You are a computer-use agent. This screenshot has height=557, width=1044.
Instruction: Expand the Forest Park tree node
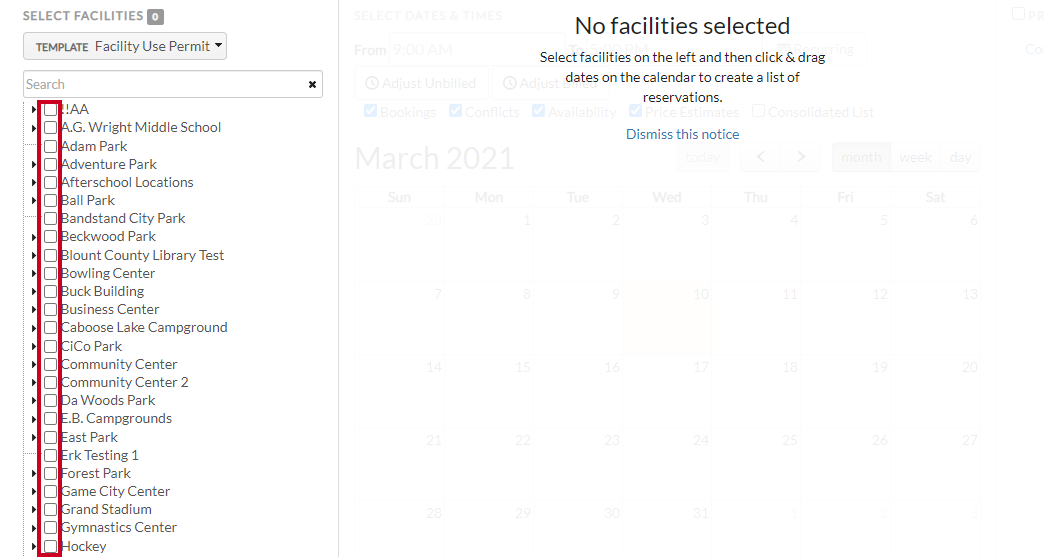coord(33,474)
